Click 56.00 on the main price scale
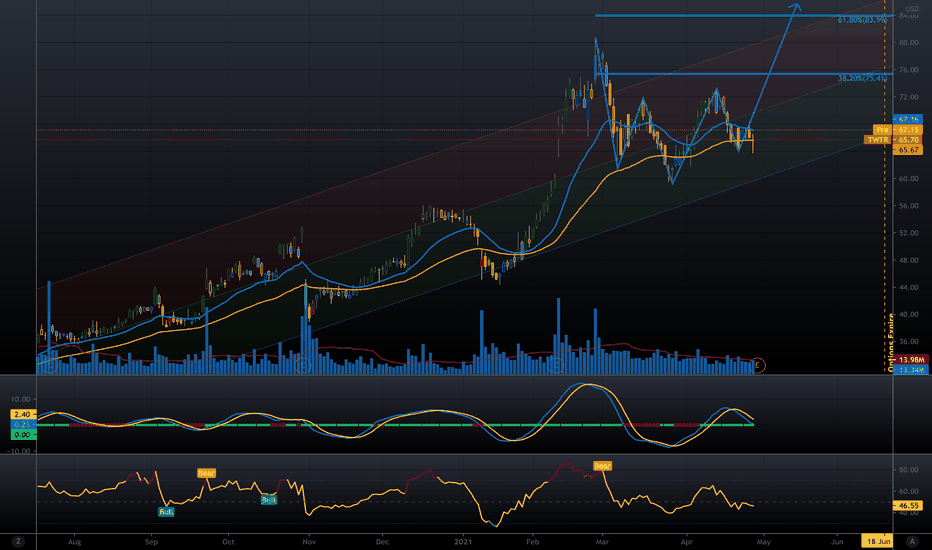This screenshot has height=550, width=932. point(909,206)
